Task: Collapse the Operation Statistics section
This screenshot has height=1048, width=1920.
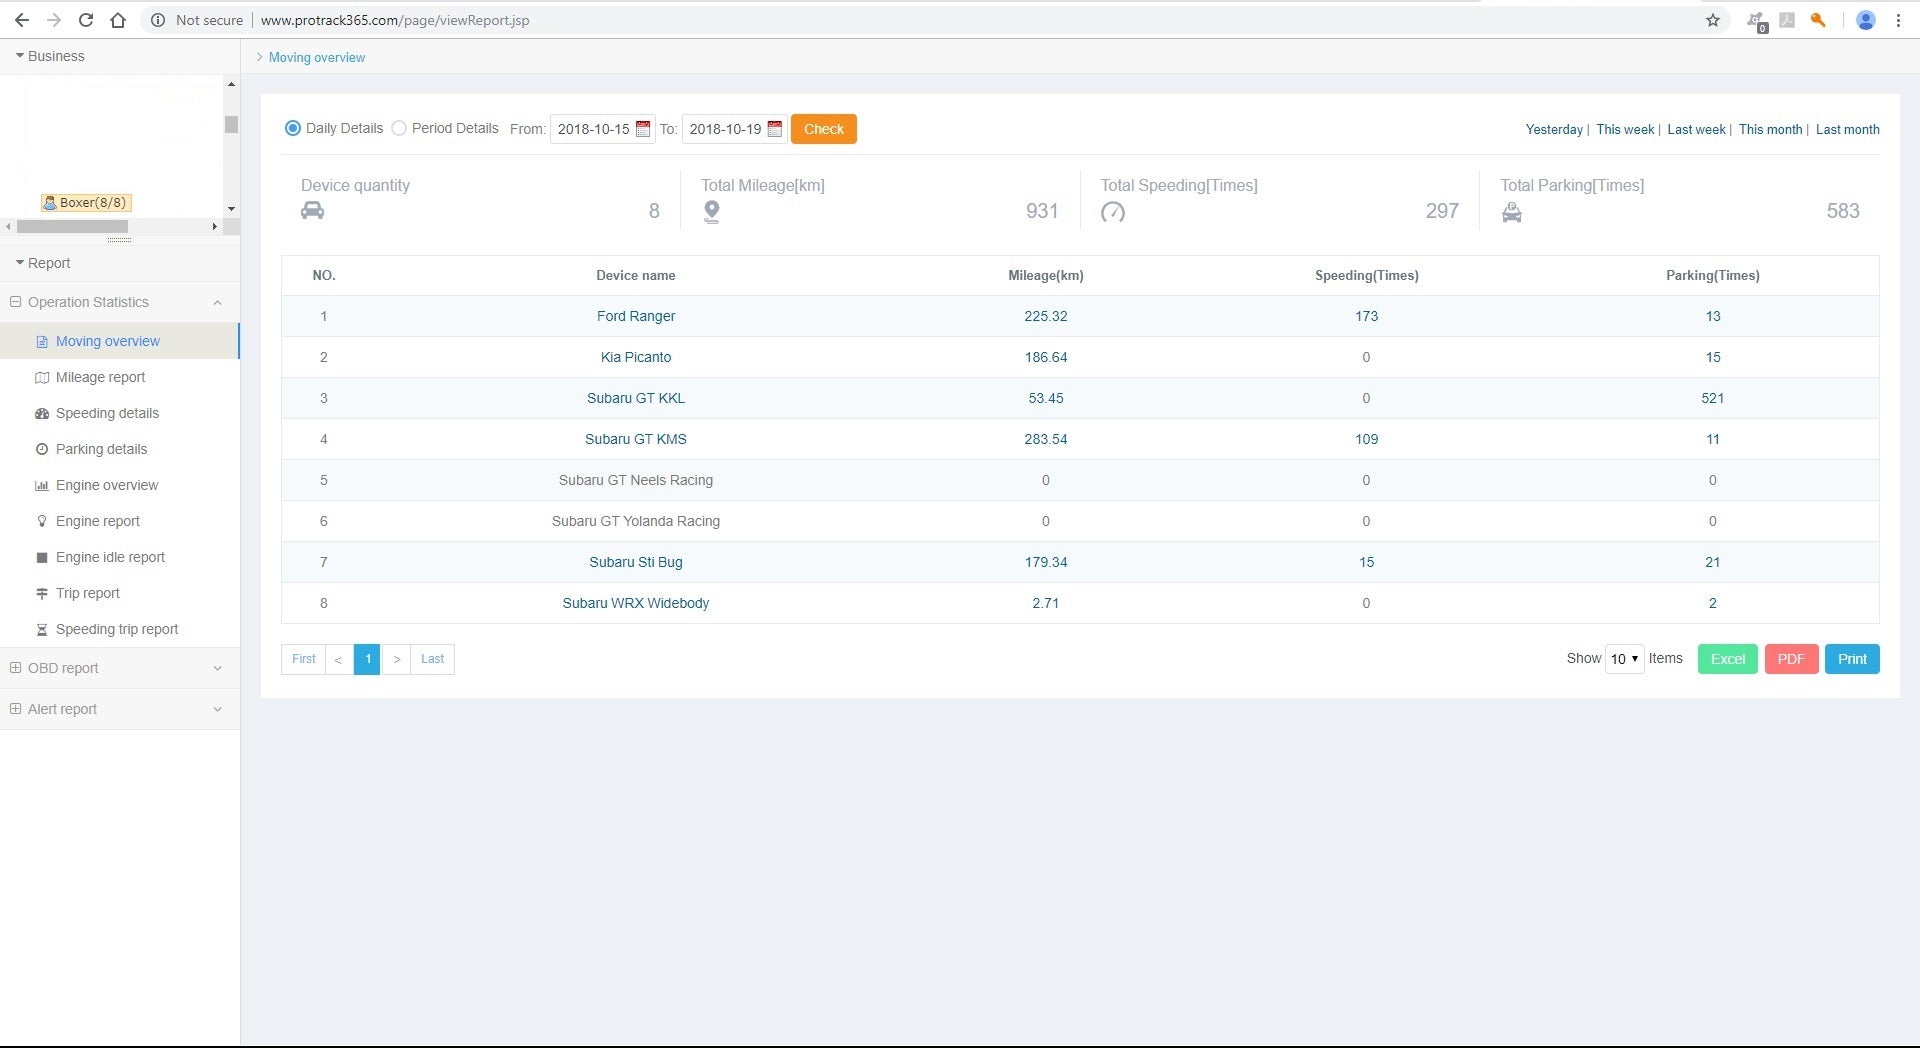Action: pos(217,303)
